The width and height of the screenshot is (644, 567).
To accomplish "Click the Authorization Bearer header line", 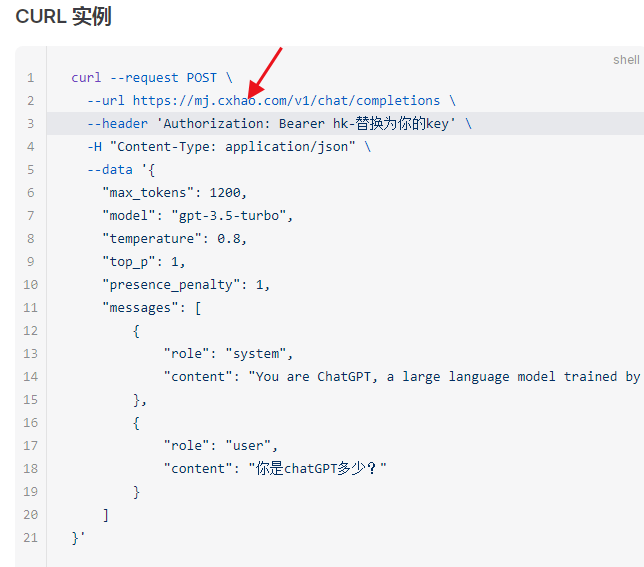I will [x=279, y=124].
